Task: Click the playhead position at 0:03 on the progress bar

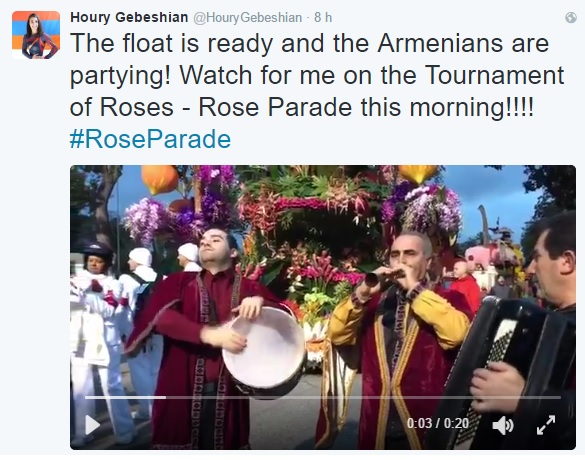Action: point(166,397)
